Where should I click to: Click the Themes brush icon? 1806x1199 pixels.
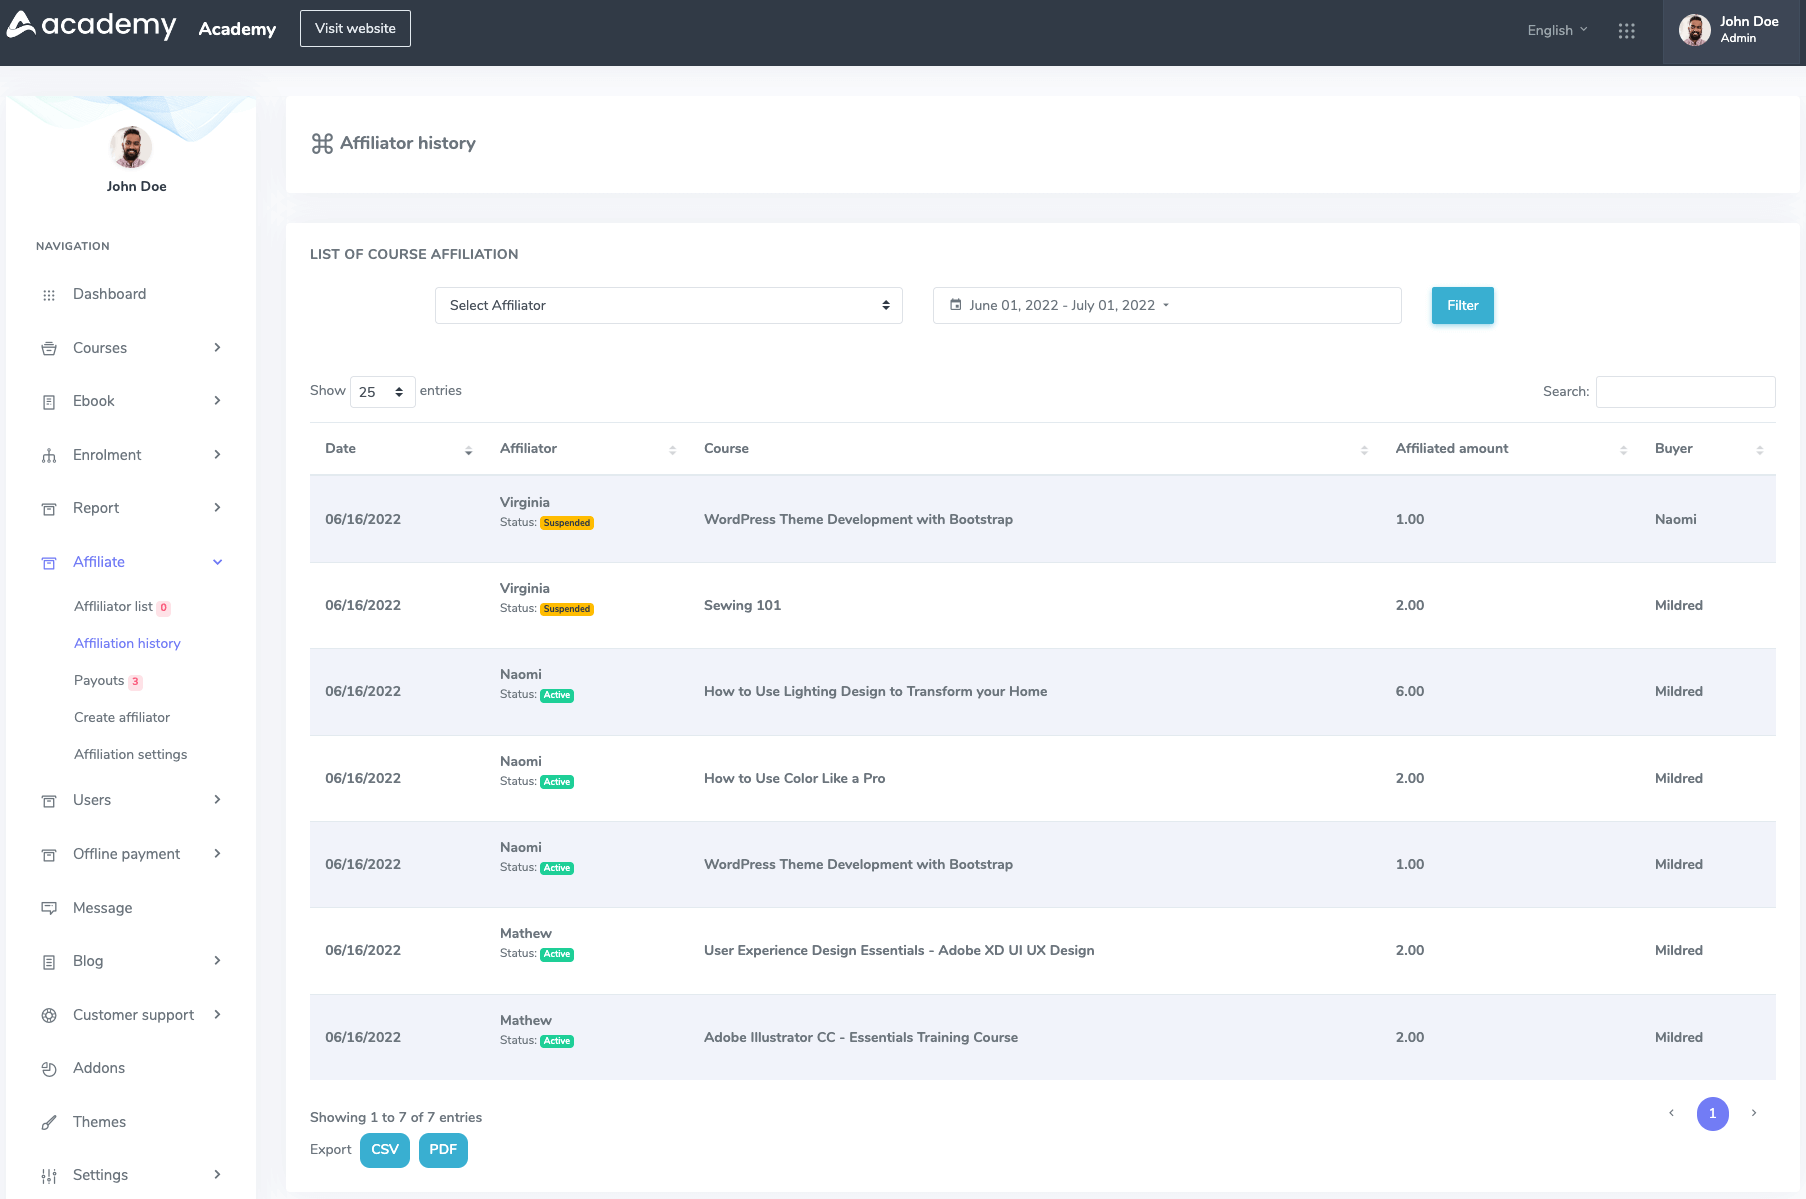49,1122
